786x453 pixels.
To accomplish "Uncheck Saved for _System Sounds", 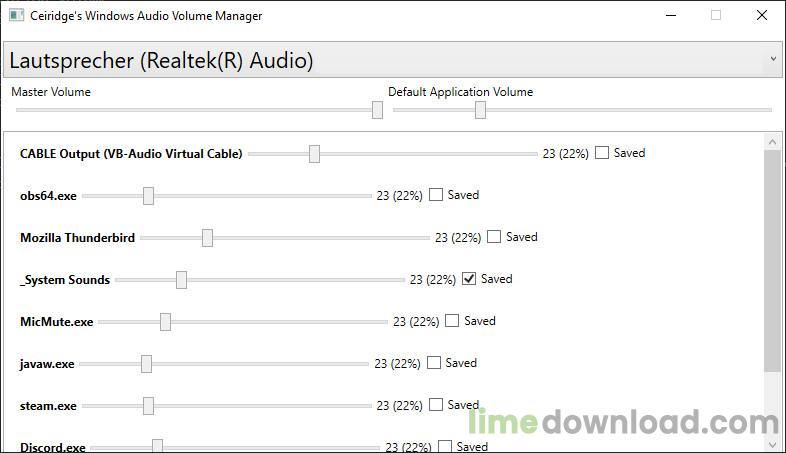I will point(469,279).
